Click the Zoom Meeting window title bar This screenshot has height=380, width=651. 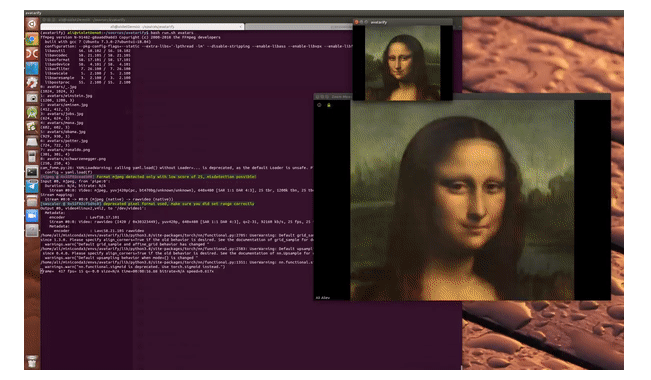[462, 96]
